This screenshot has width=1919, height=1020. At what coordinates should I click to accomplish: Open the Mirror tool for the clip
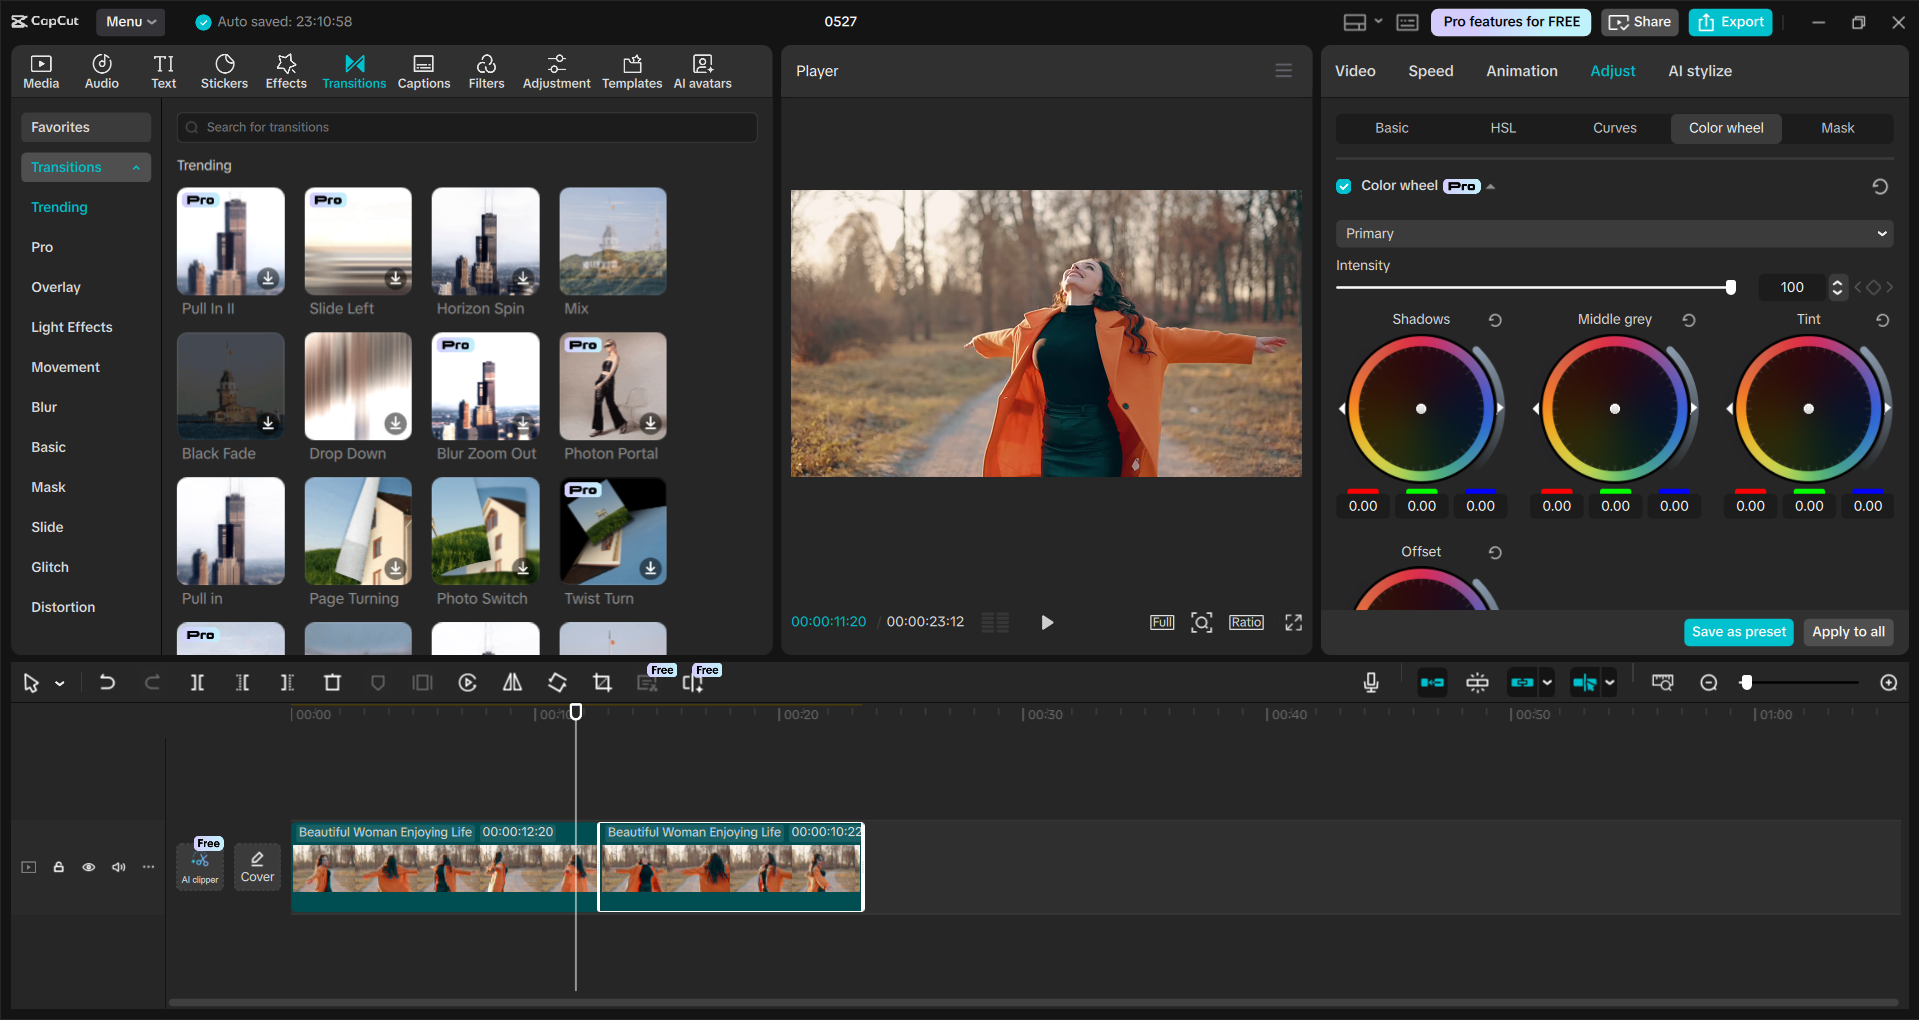(512, 683)
